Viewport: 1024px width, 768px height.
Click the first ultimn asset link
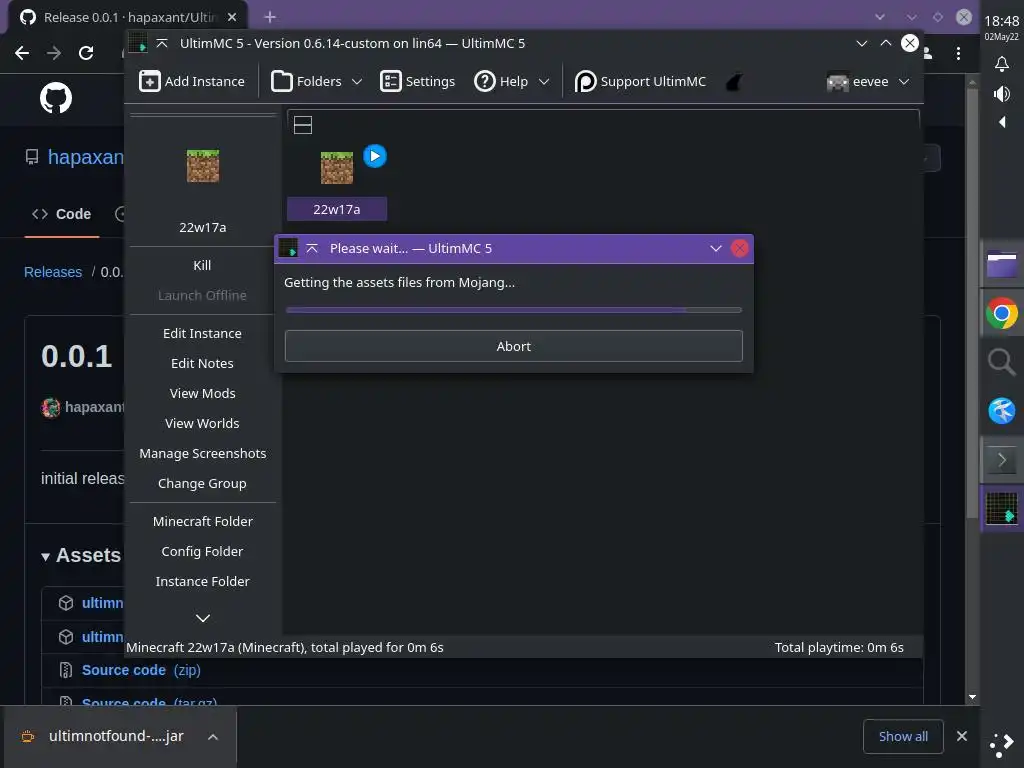[103, 603]
